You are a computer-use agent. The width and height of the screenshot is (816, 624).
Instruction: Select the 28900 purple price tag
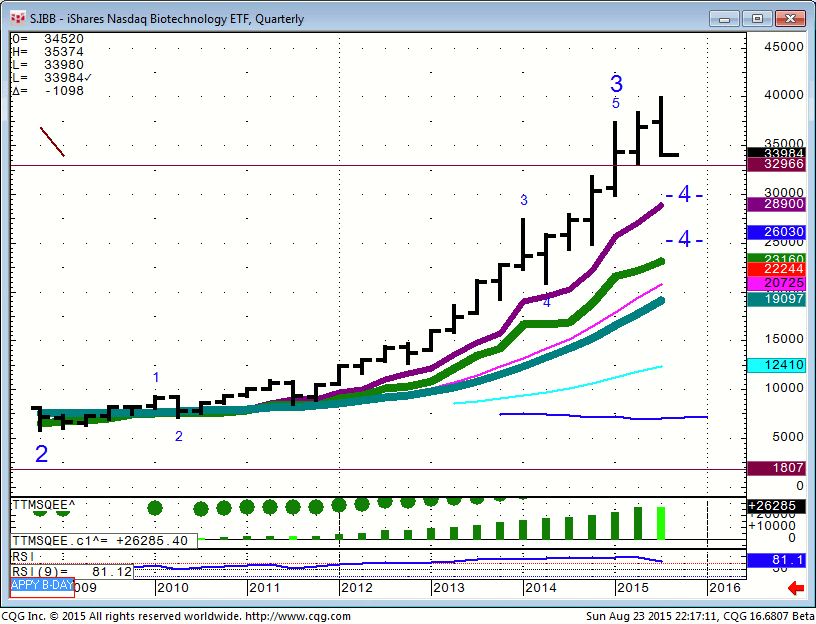point(776,204)
